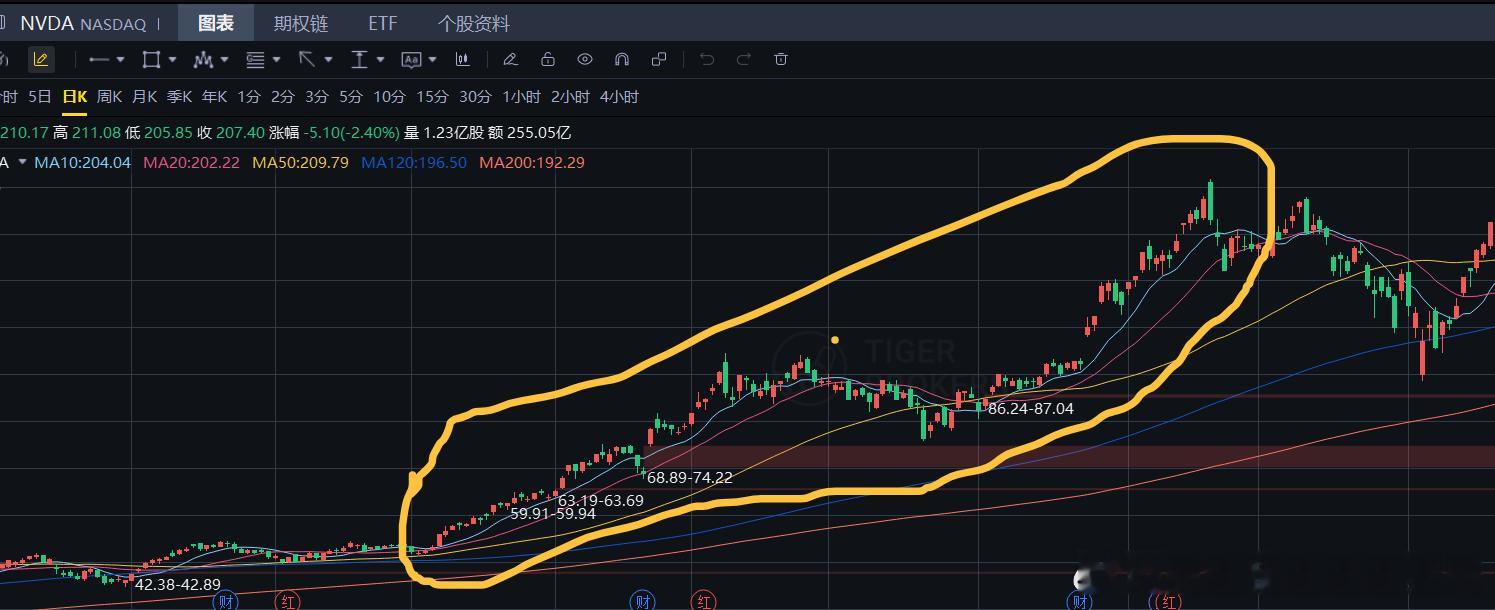Viewport: 1495px width, 610px height.
Task: Click the undo arrow icon
Action: pyautogui.click(x=707, y=59)
